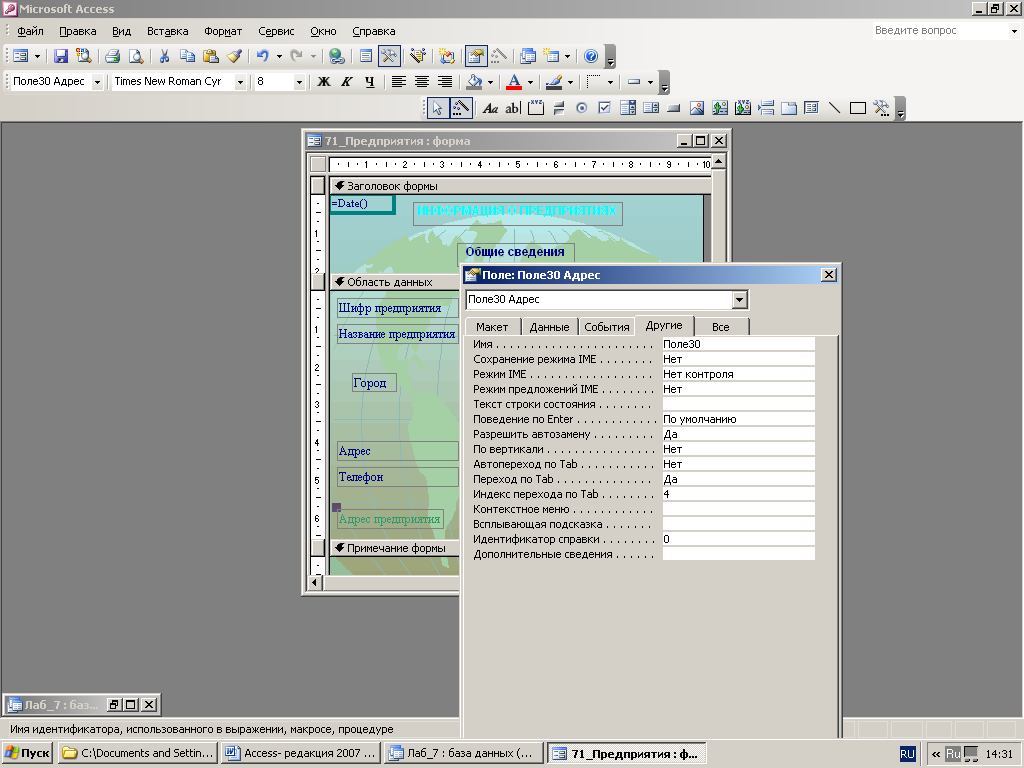Open the font size dropdown

[x=299, y=82]
